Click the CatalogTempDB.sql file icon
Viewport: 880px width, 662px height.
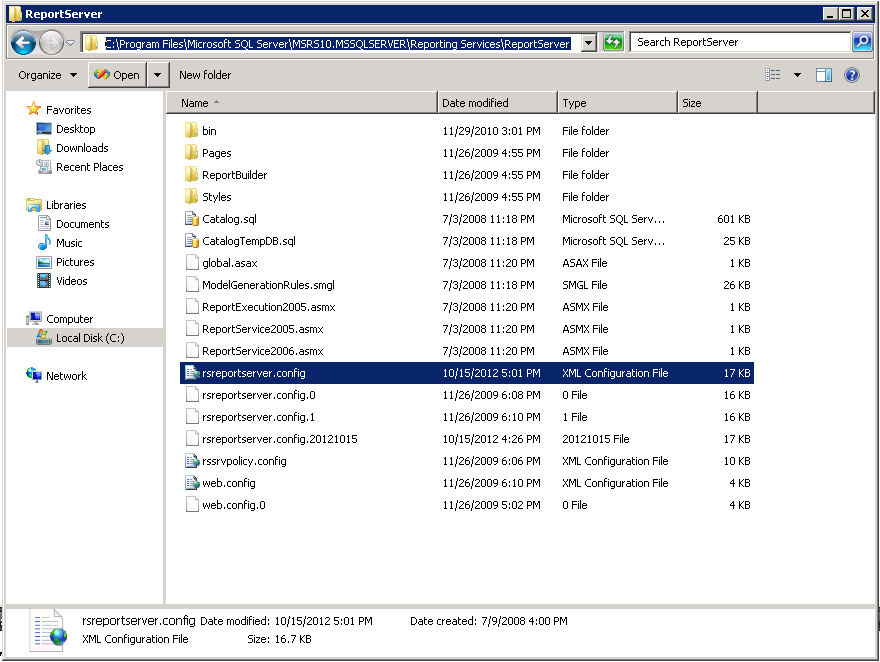[x=191, y=241]
